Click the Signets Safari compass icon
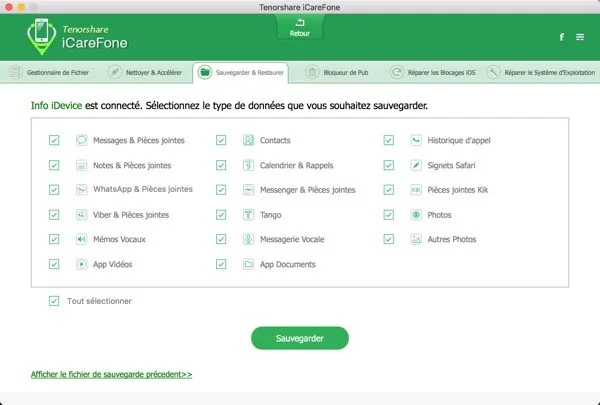Screen dimensions: 600x405 click(416, 165)
